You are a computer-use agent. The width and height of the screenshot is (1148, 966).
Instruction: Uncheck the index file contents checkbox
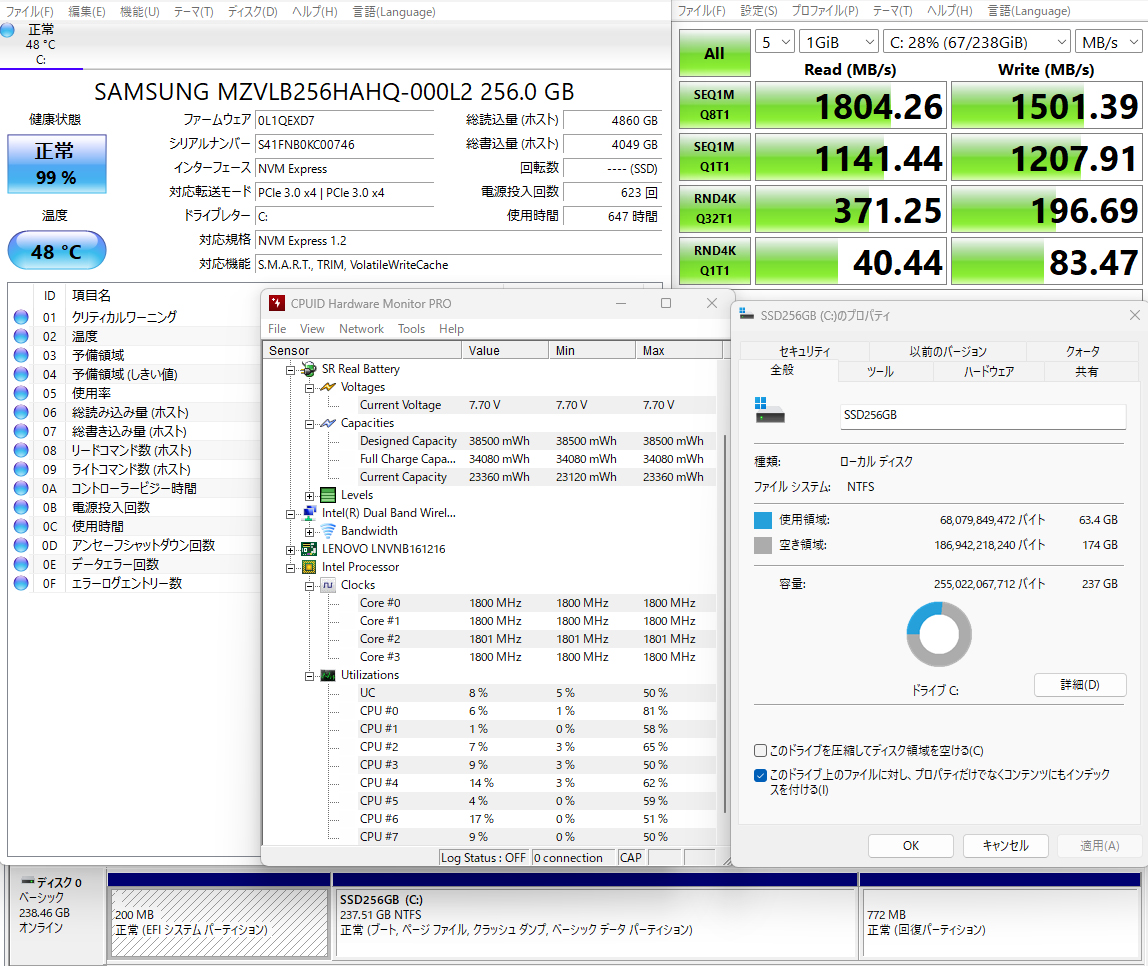pos(761,775)
